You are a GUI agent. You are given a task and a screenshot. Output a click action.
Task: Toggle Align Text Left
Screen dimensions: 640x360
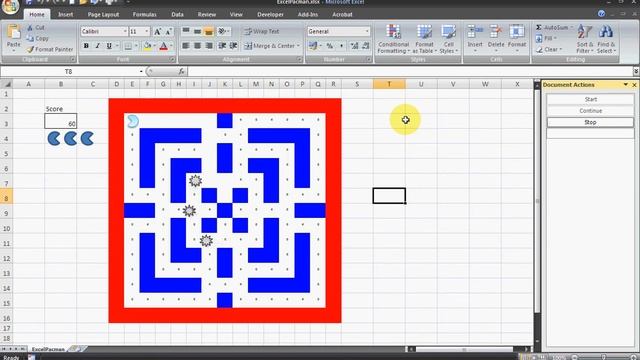[186, 46]
